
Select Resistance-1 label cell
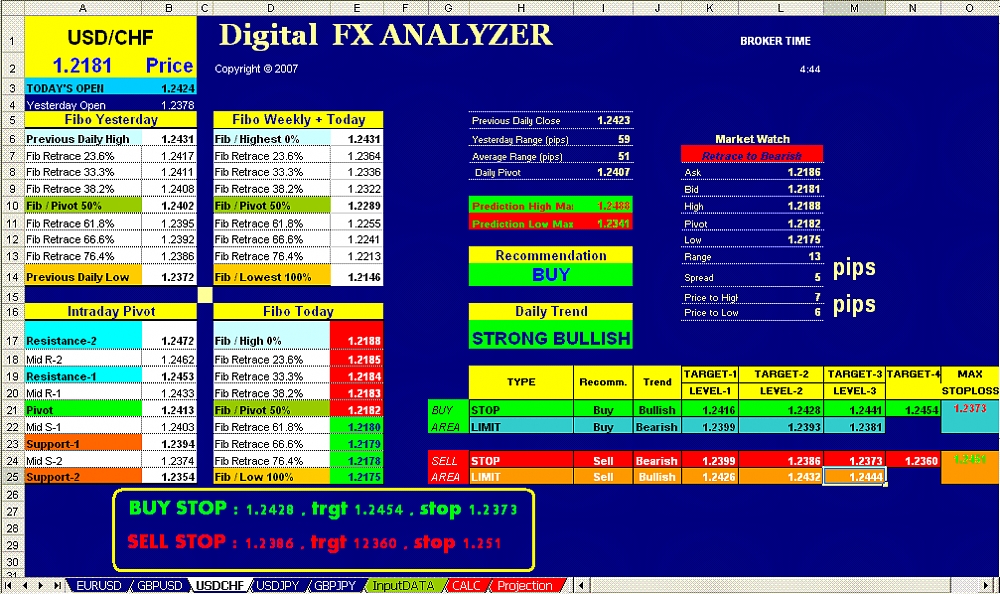[x=83, y=376]
